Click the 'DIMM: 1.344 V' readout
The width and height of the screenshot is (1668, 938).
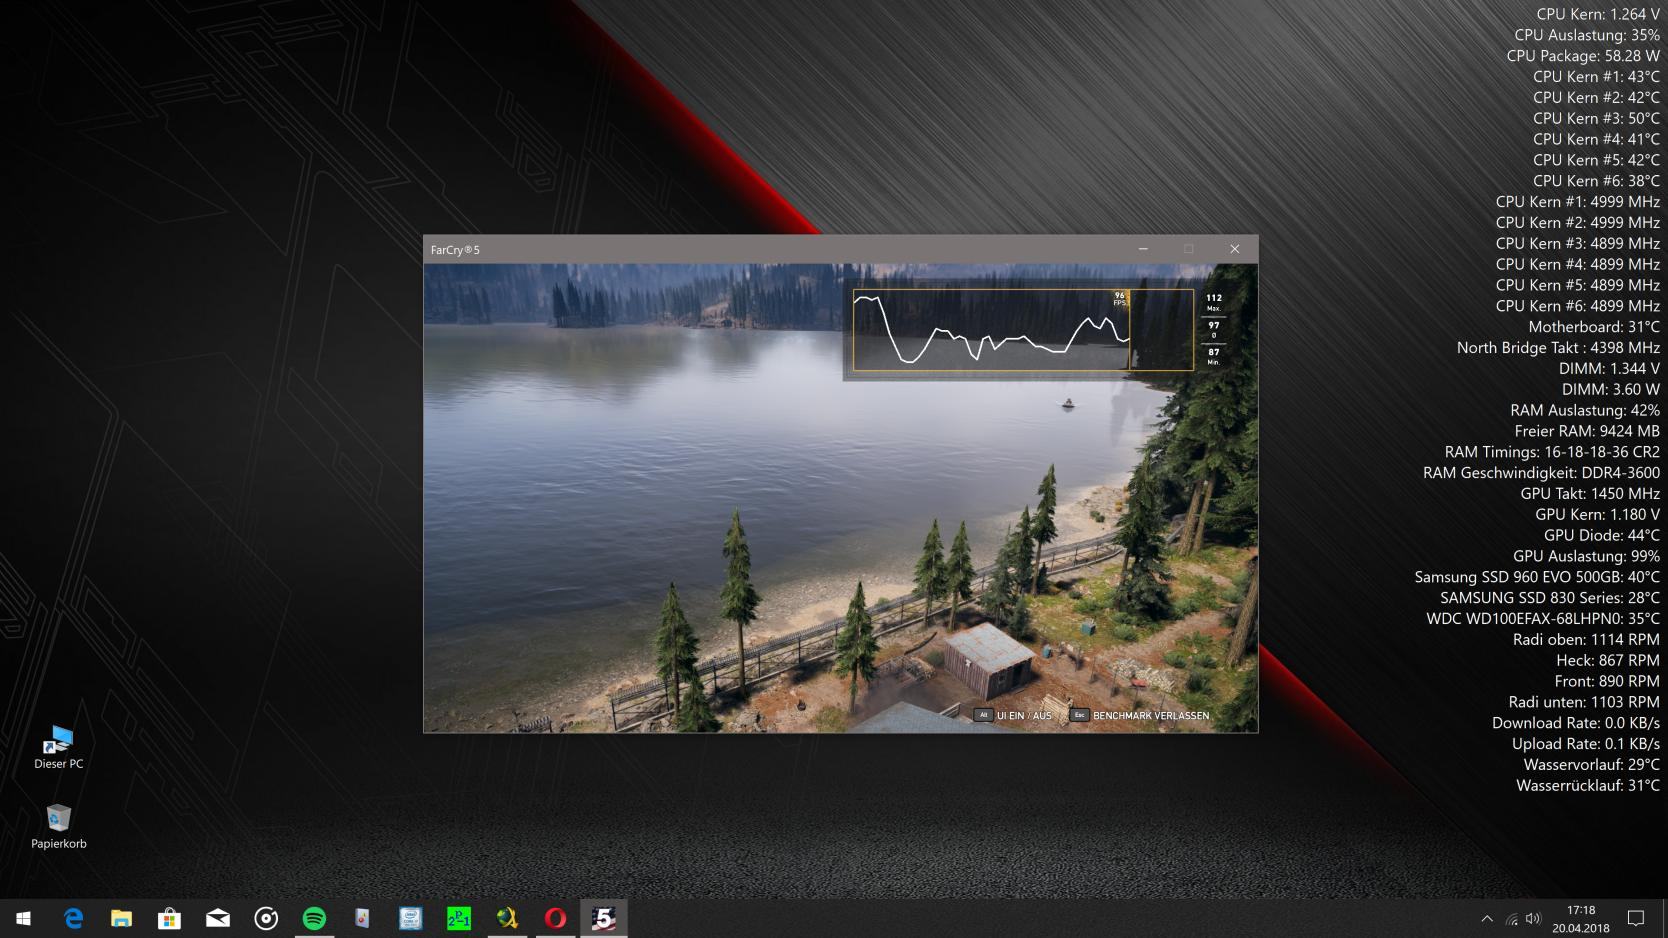(x=1609, y=369)
